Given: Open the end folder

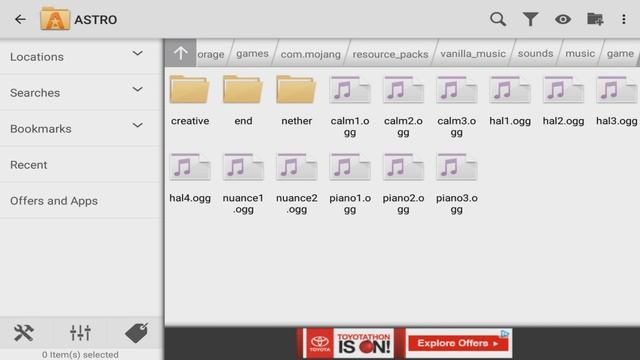Looking at the screenshot, I should (x=243, y=100).
